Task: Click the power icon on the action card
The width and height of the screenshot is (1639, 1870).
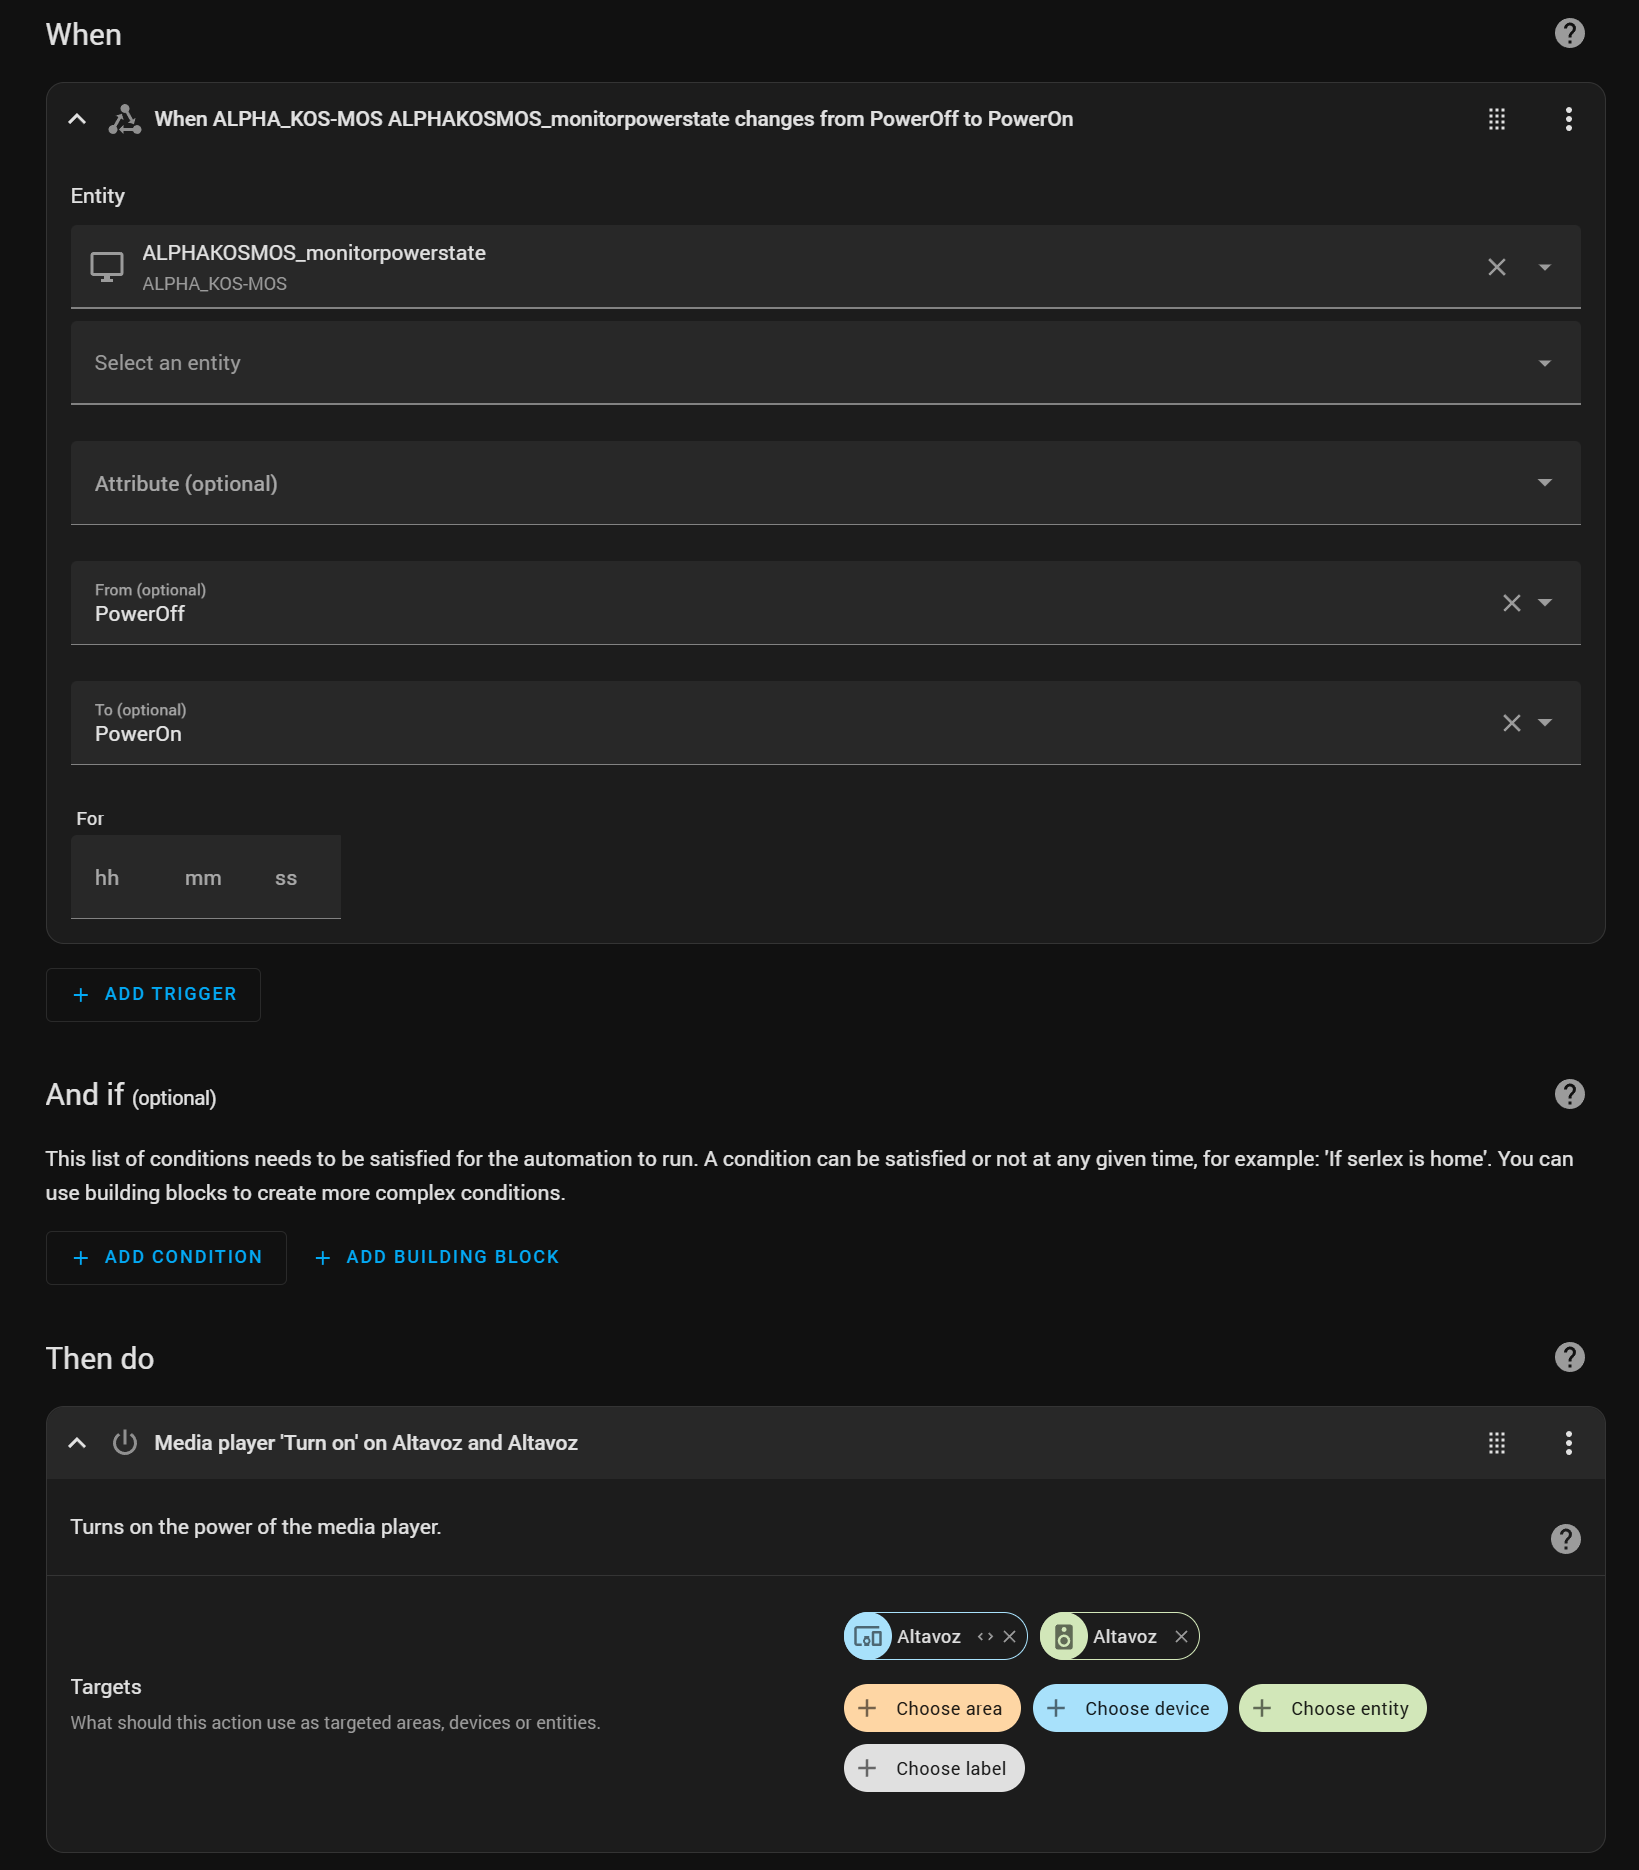Action: 125,1443
